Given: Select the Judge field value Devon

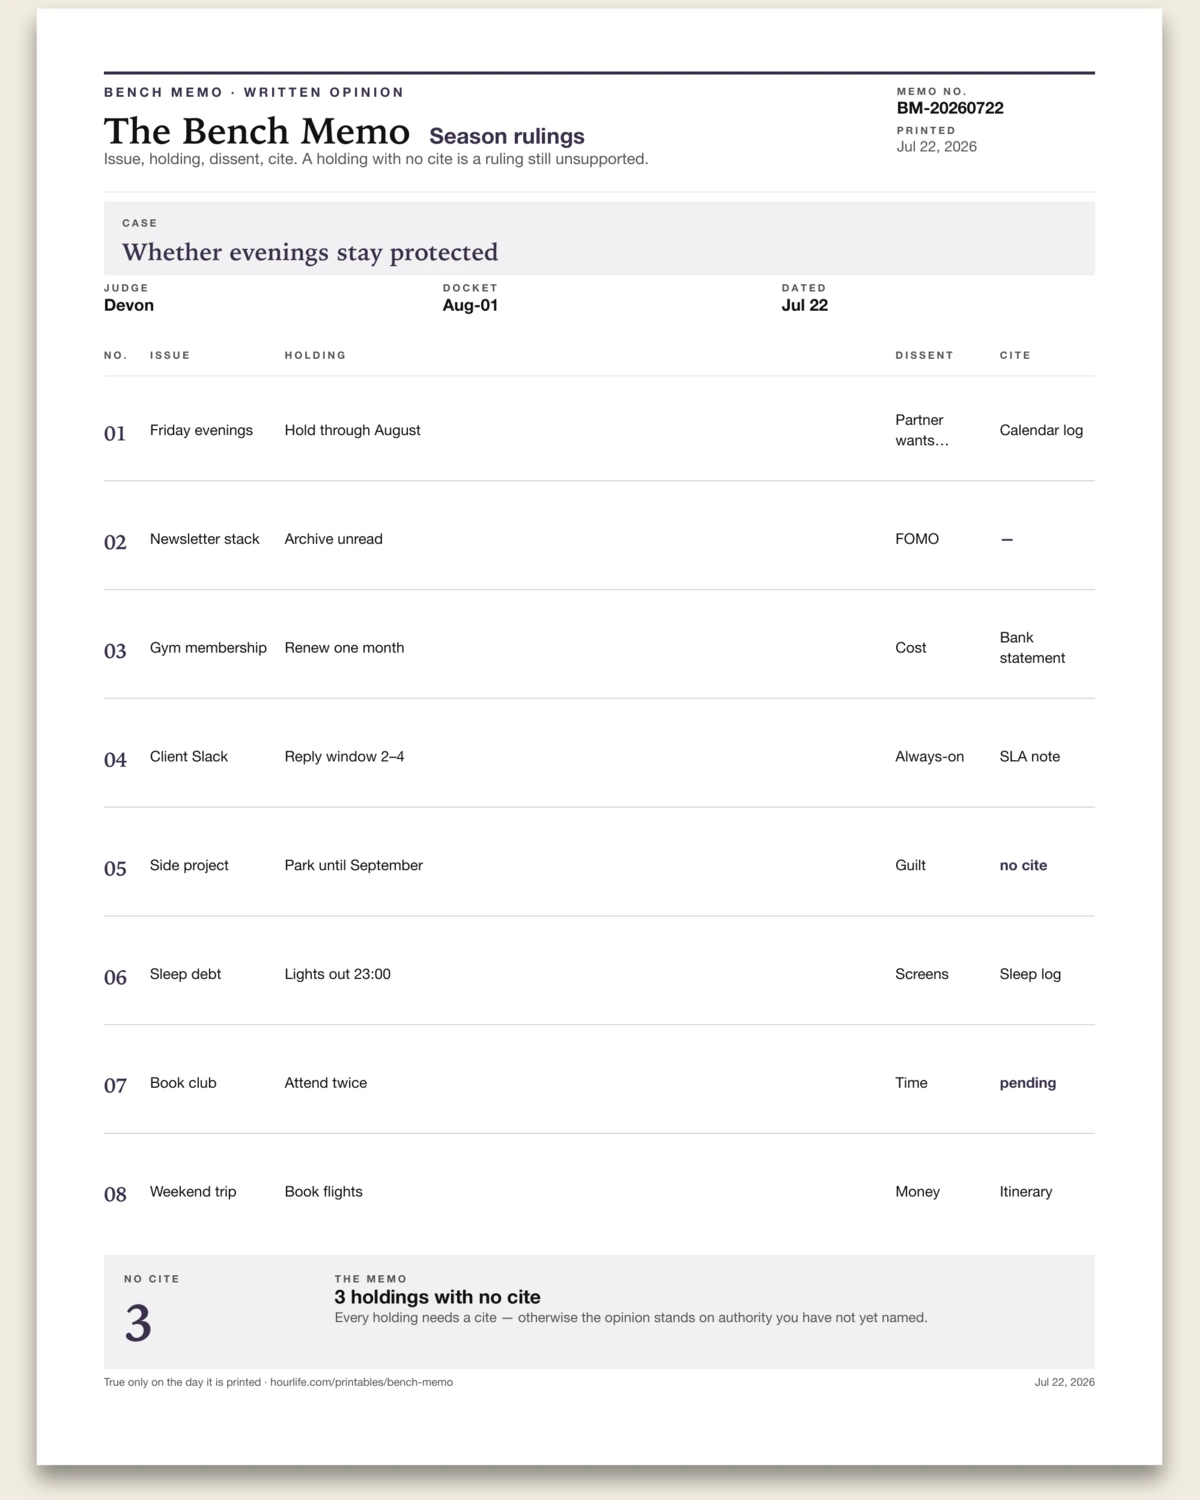Looking at the screenshot, I should pyautogui.click(x=129, y=305).
